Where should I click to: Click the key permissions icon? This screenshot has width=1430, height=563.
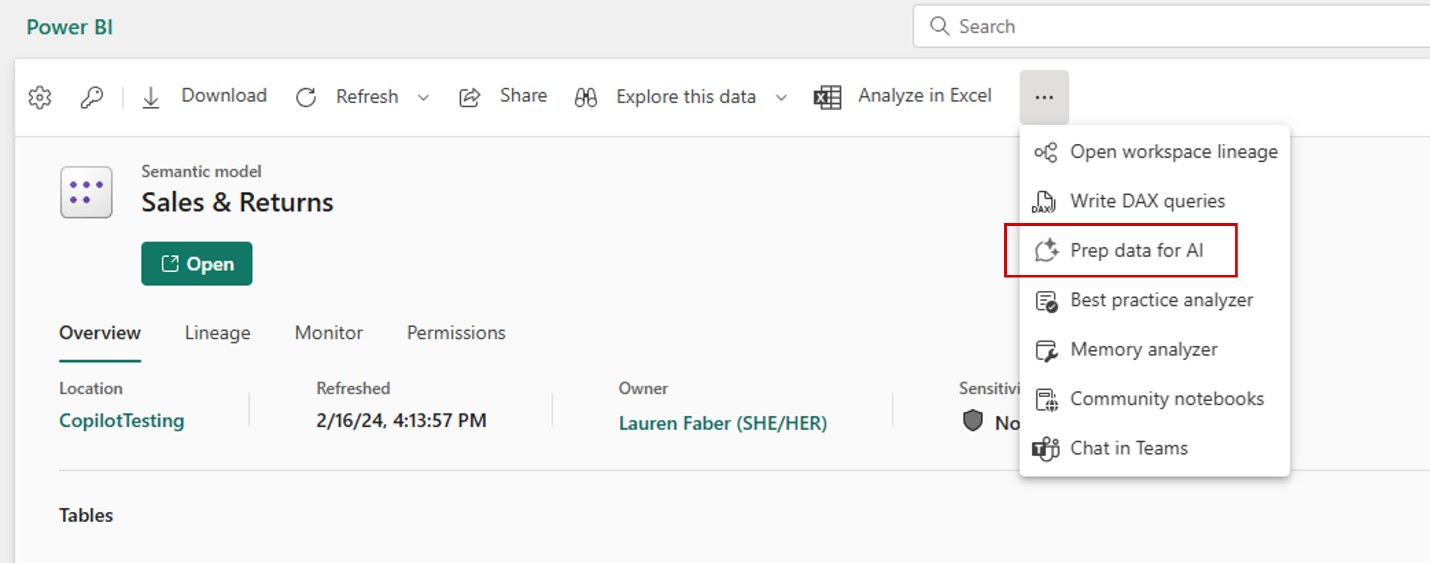point(92,97)
